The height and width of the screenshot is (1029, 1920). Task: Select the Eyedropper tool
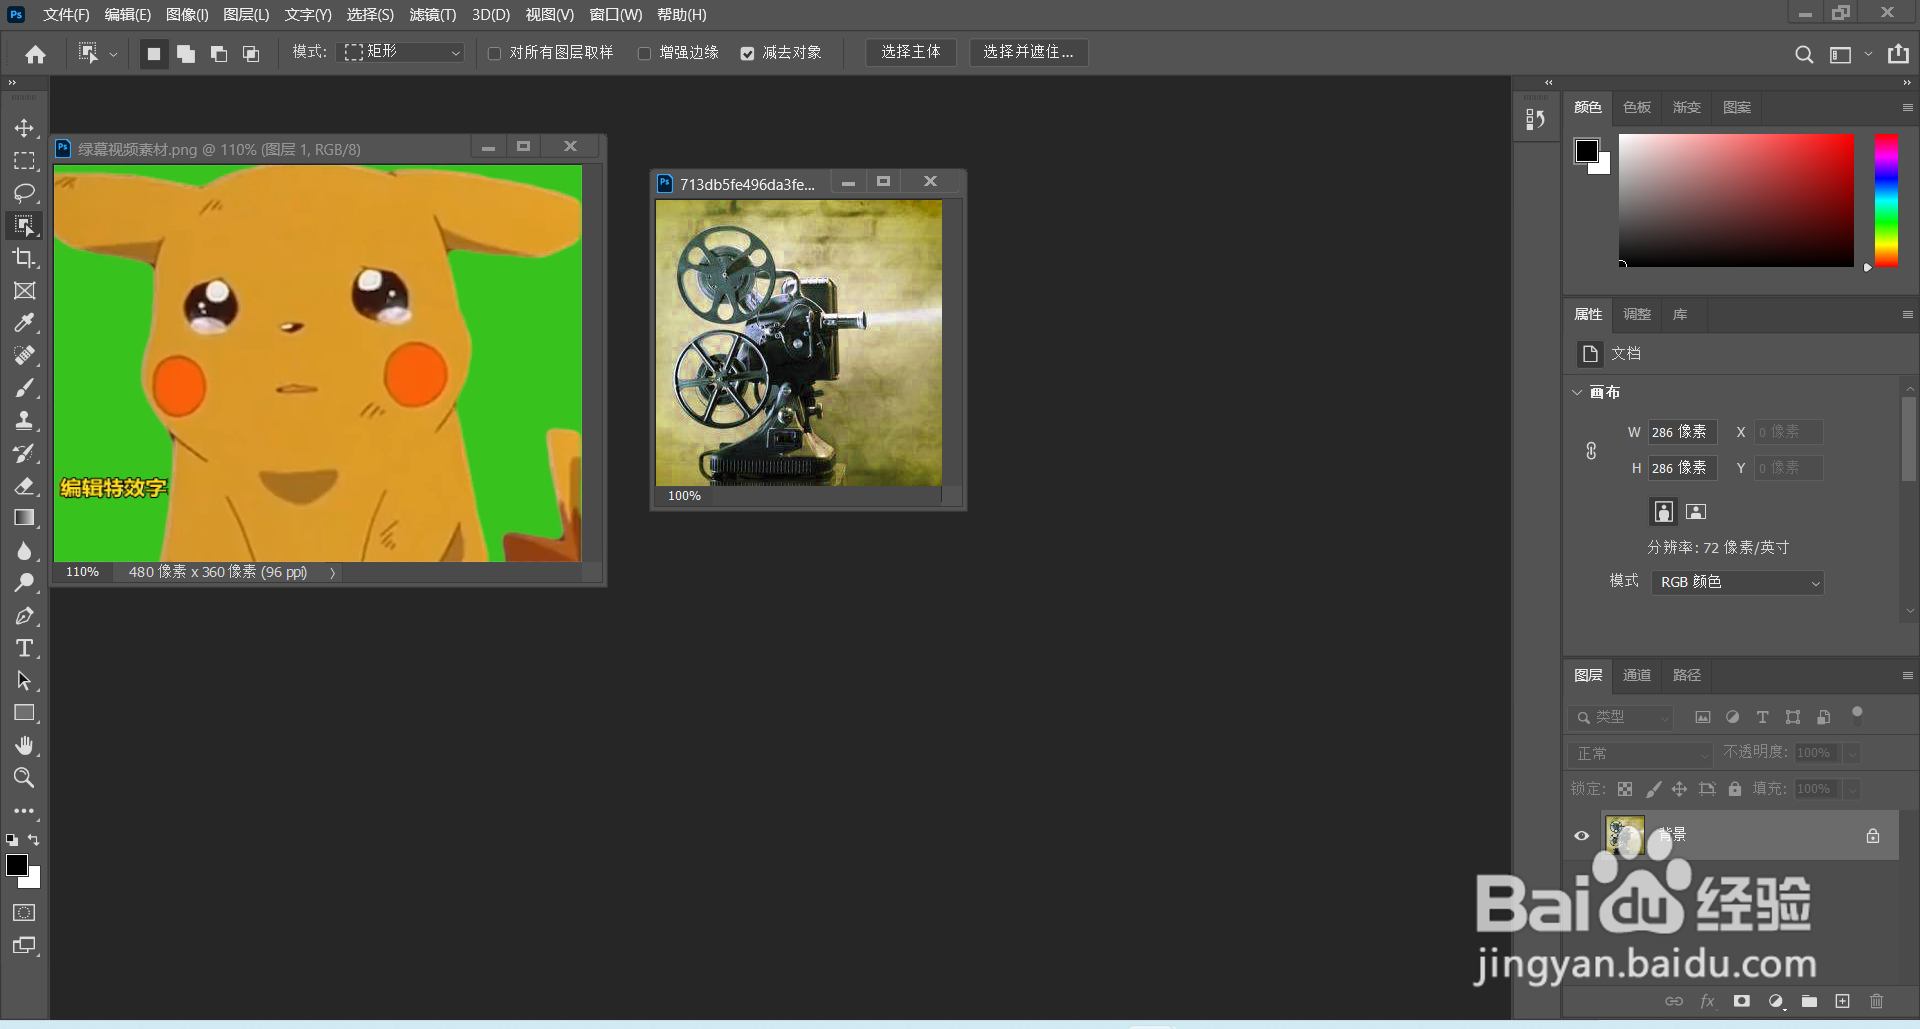[x=24, y=323]
